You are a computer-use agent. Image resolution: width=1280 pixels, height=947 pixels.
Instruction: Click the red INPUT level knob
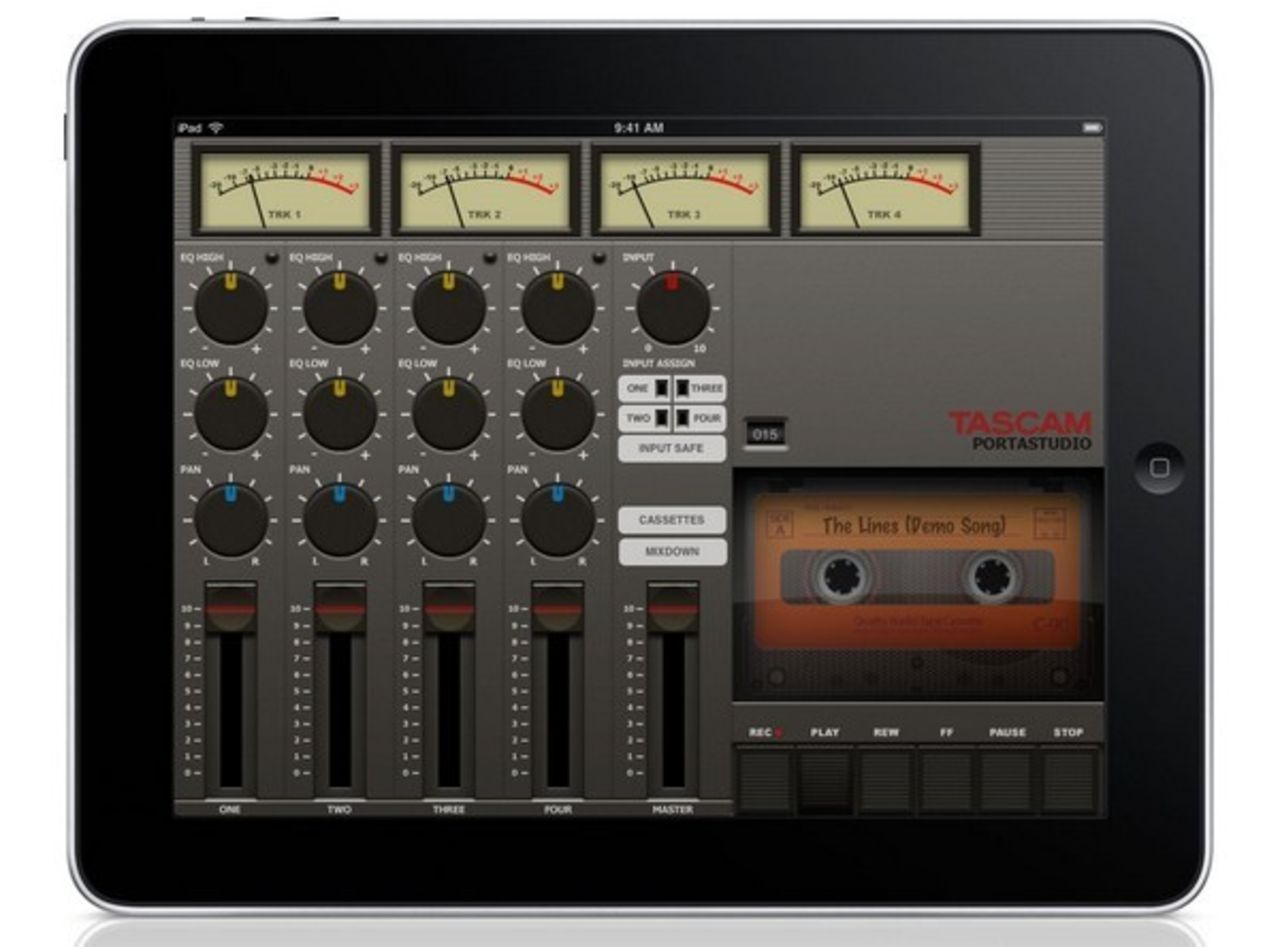[x=673, y=308]
